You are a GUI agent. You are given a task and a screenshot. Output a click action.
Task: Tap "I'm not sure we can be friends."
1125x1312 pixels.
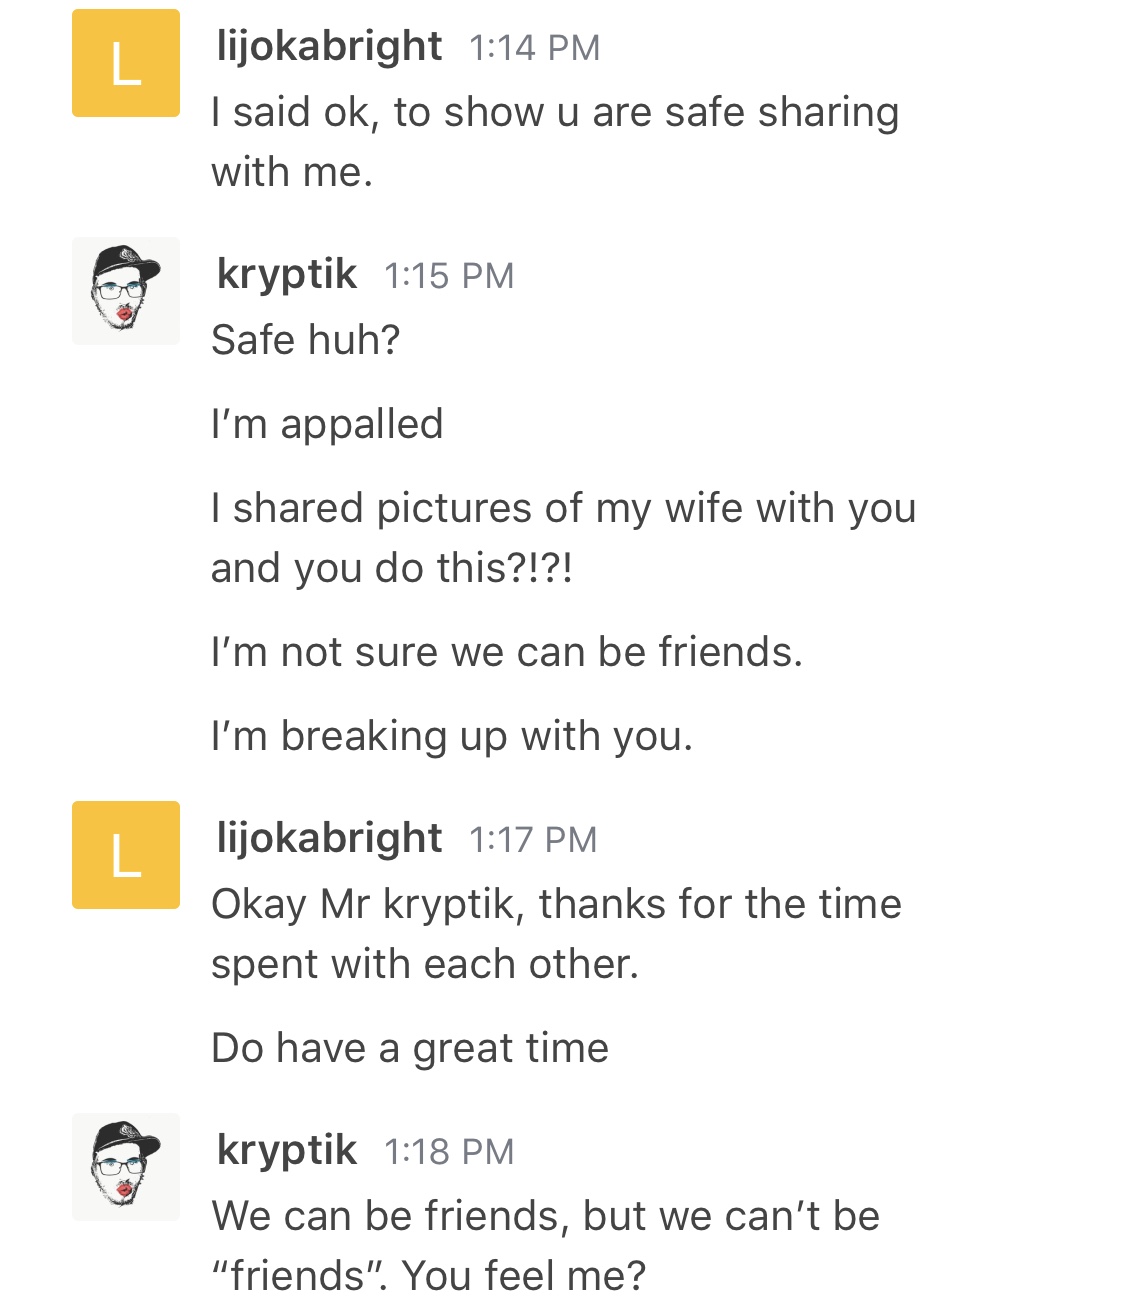[x=507, y=652]
